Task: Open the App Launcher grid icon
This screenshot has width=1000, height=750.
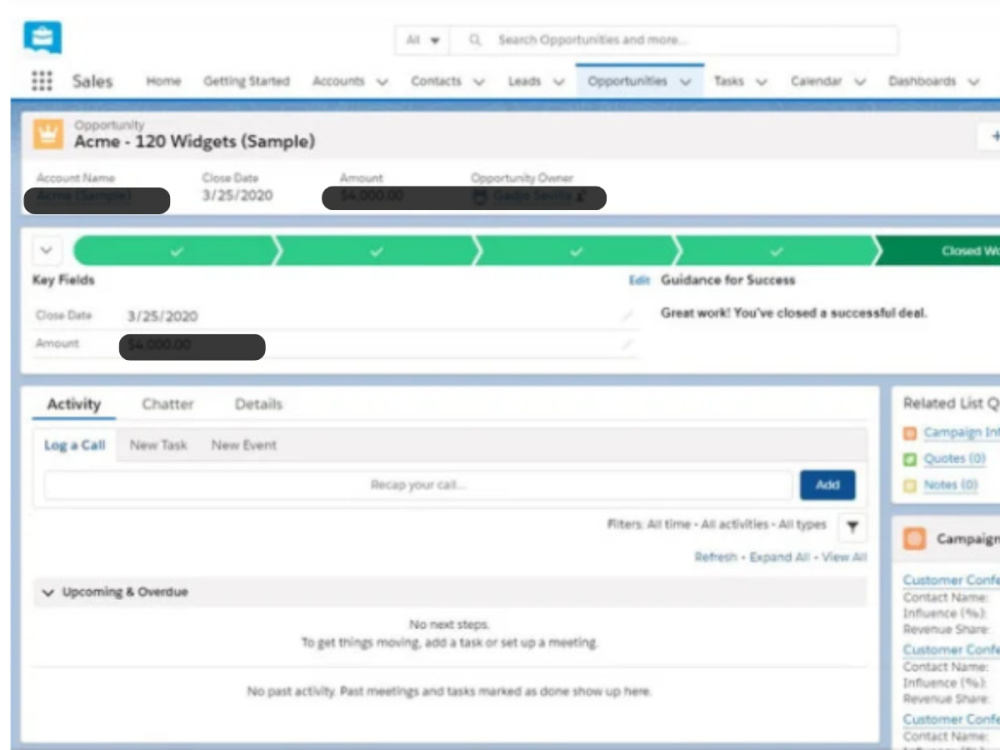Action: (x=42, y=81)
